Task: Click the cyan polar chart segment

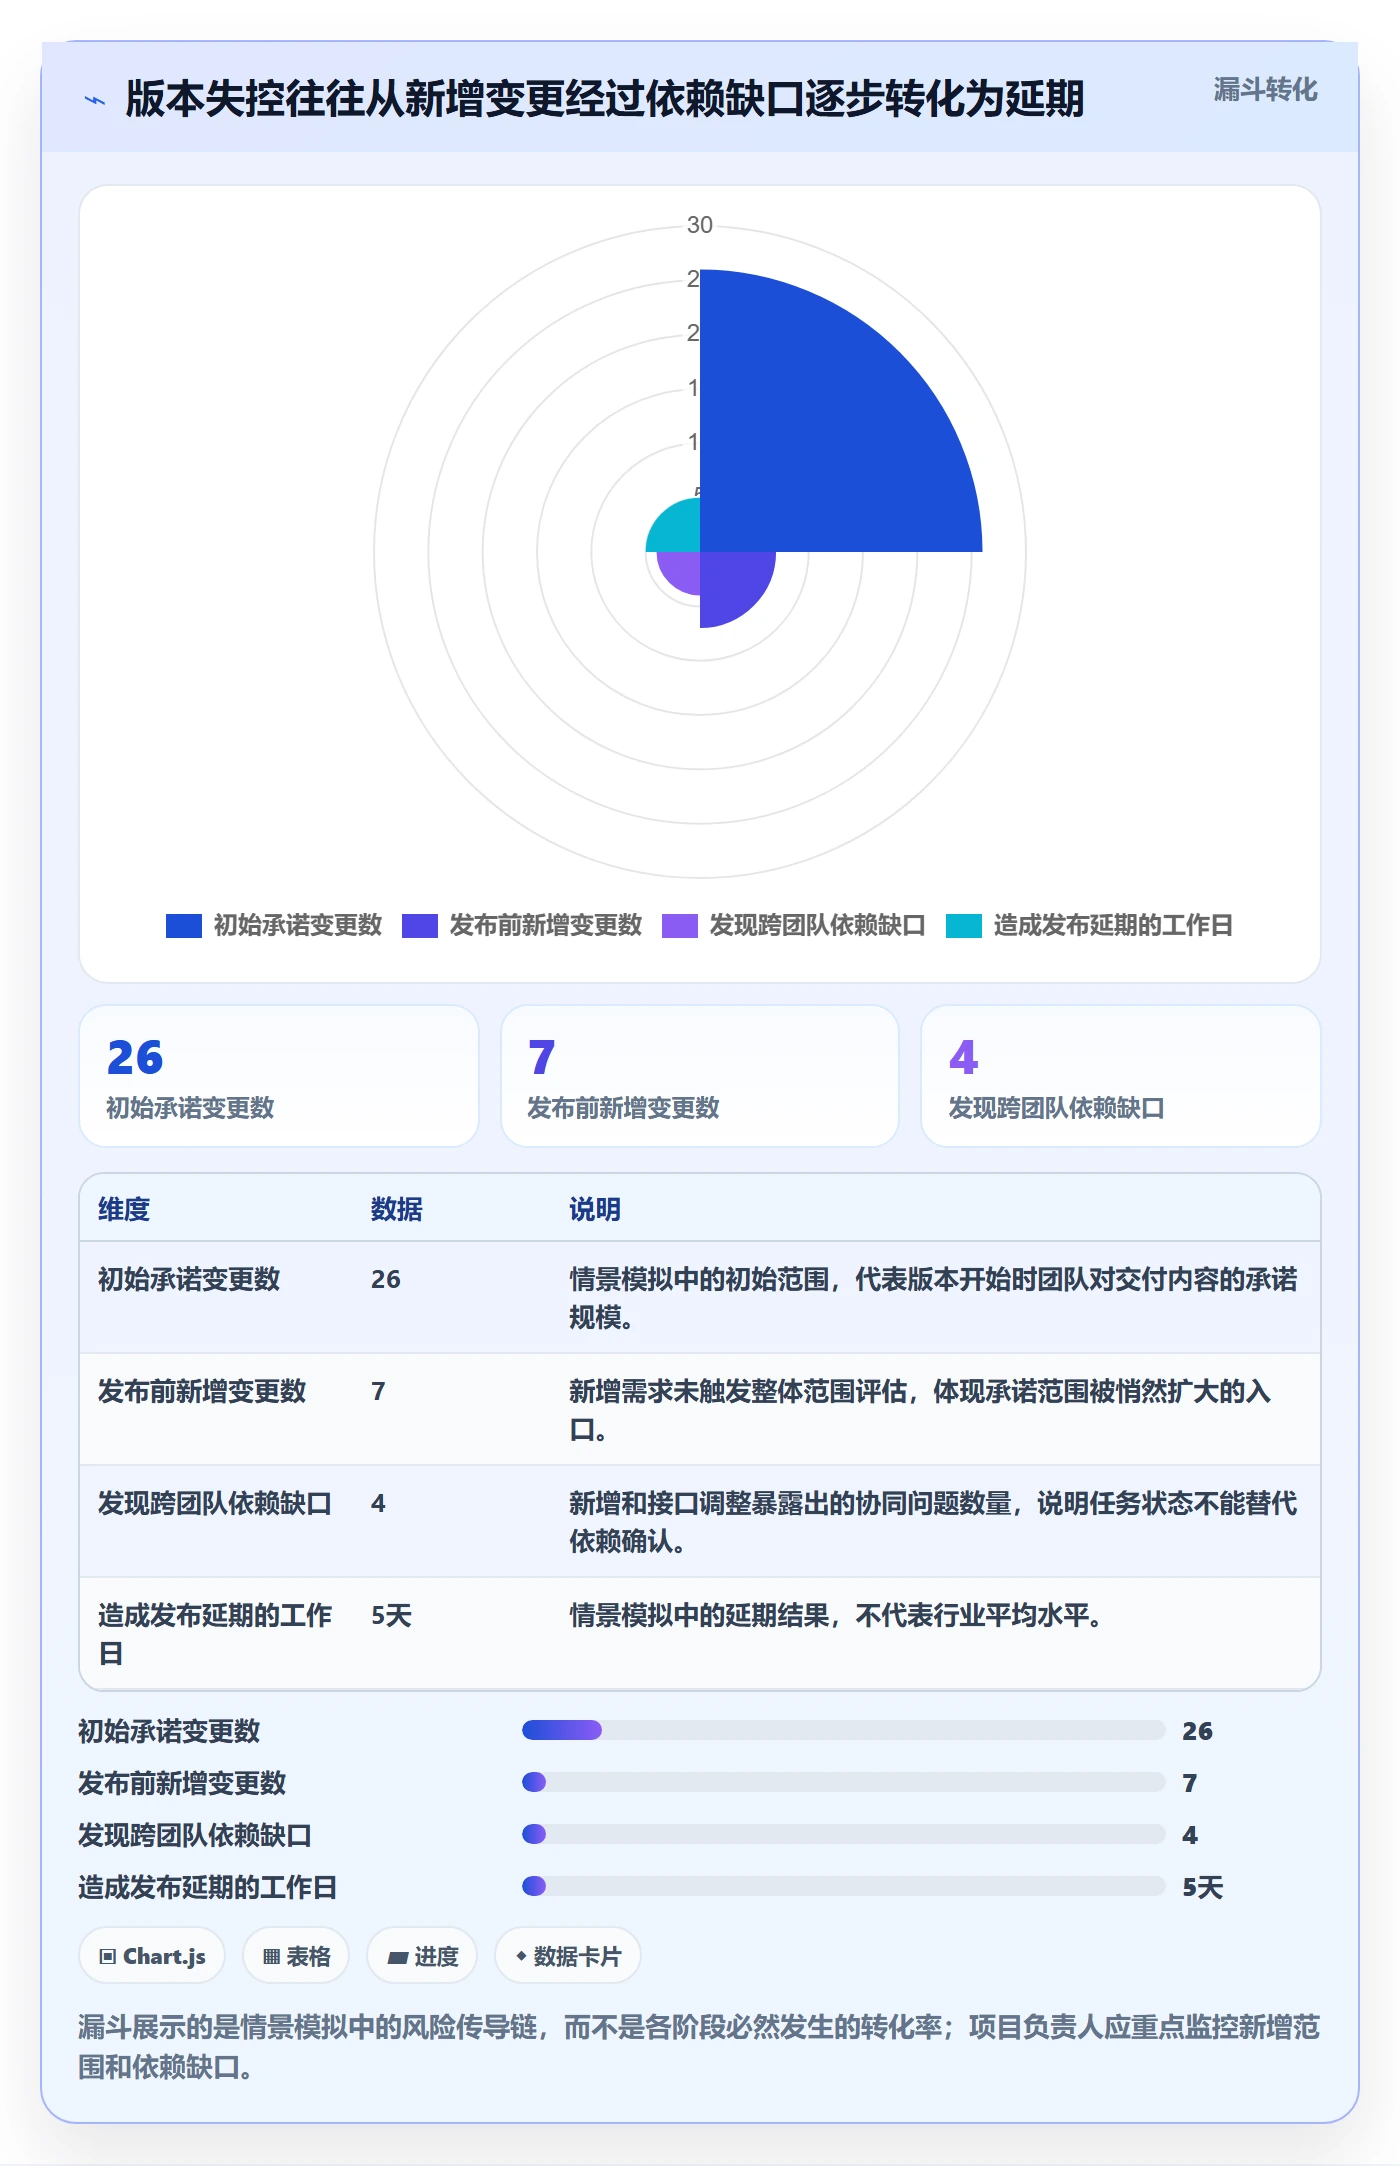Action: (x=678, y=530)
